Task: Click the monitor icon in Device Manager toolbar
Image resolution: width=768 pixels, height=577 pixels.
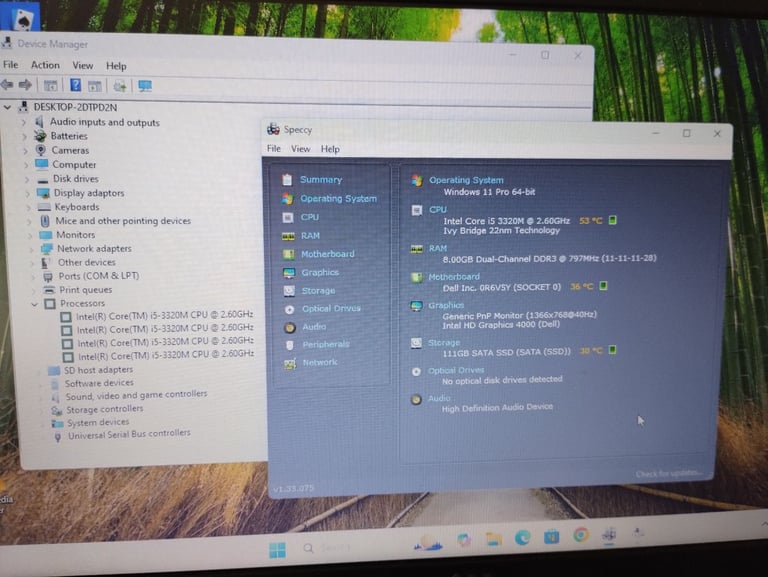Action: (145, 86)
